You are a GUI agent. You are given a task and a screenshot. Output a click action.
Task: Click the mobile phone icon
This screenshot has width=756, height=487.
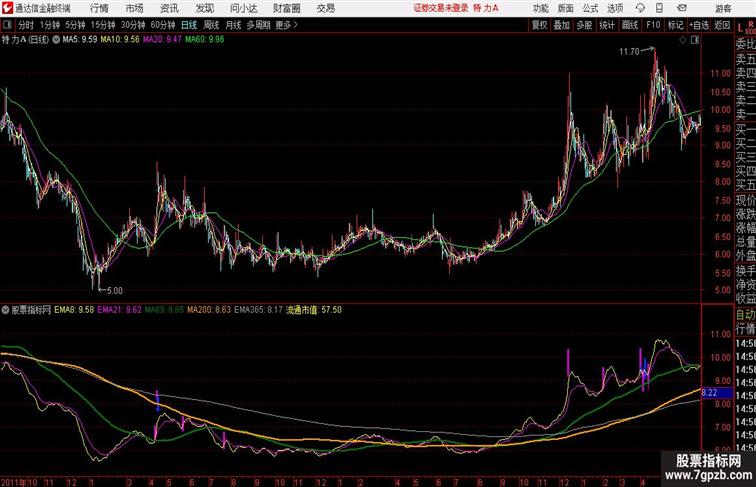pyautogui.click(x=659, y=8)
